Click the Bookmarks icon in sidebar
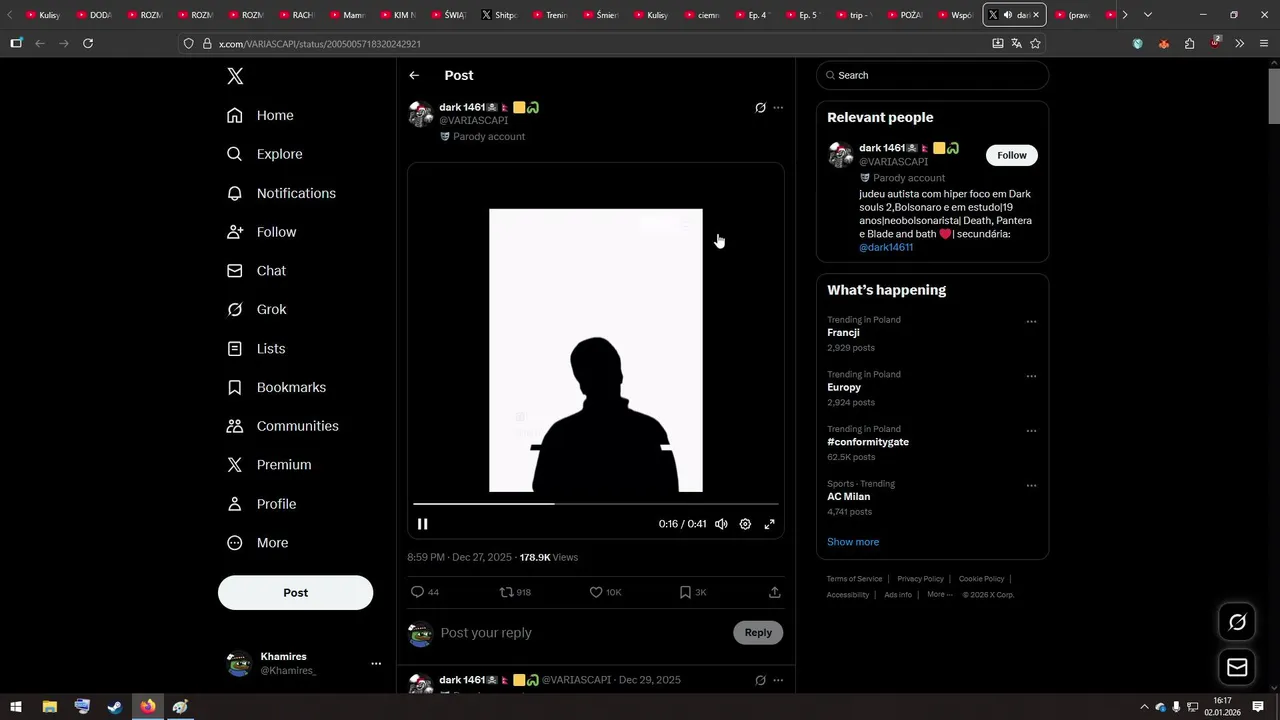Image resolution: width=1280 pixels, height=720 pixels. (x=235, y=387)
